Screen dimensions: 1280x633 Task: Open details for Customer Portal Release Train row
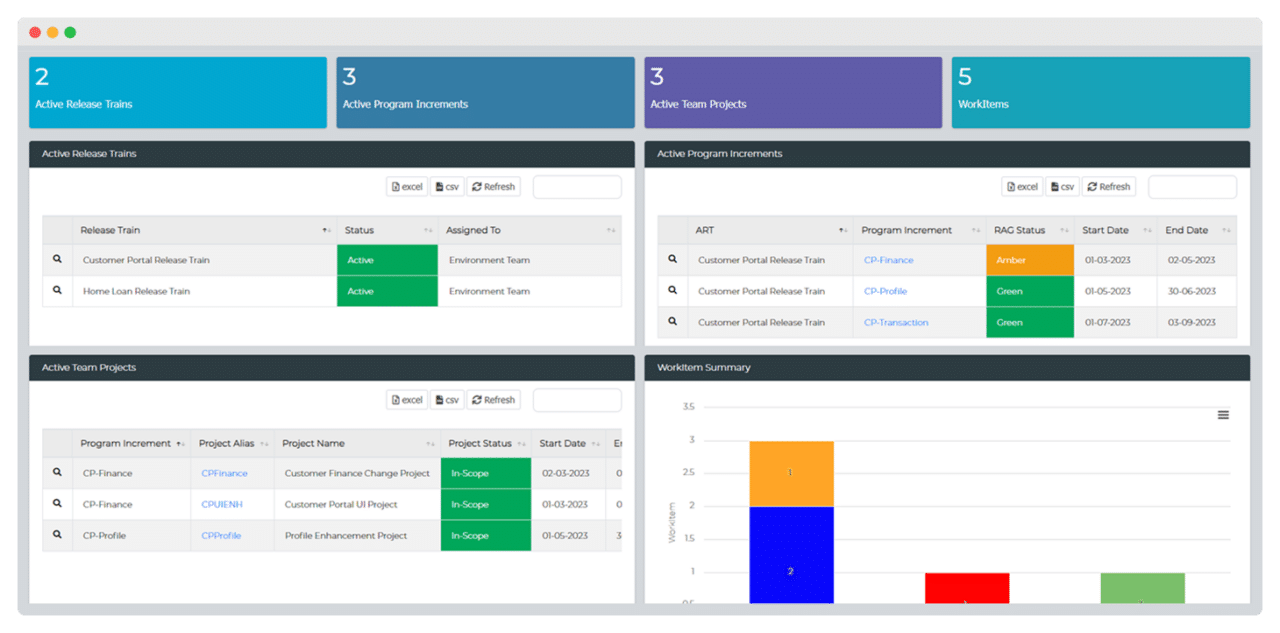(x=57, y=260)
